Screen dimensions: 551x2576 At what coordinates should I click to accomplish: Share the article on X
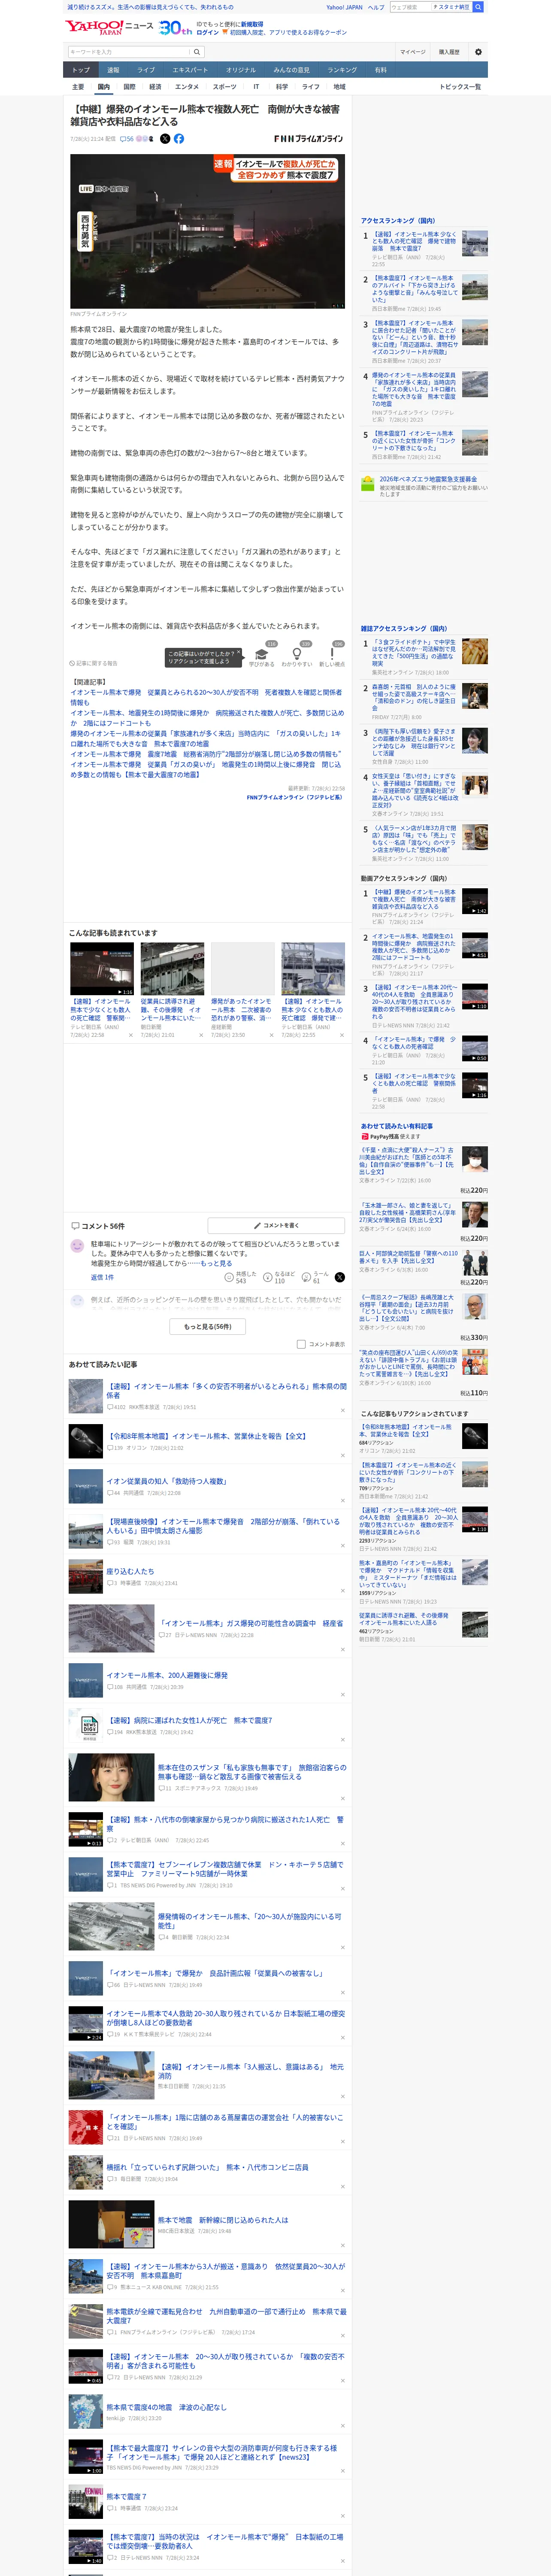pos(165,139)
